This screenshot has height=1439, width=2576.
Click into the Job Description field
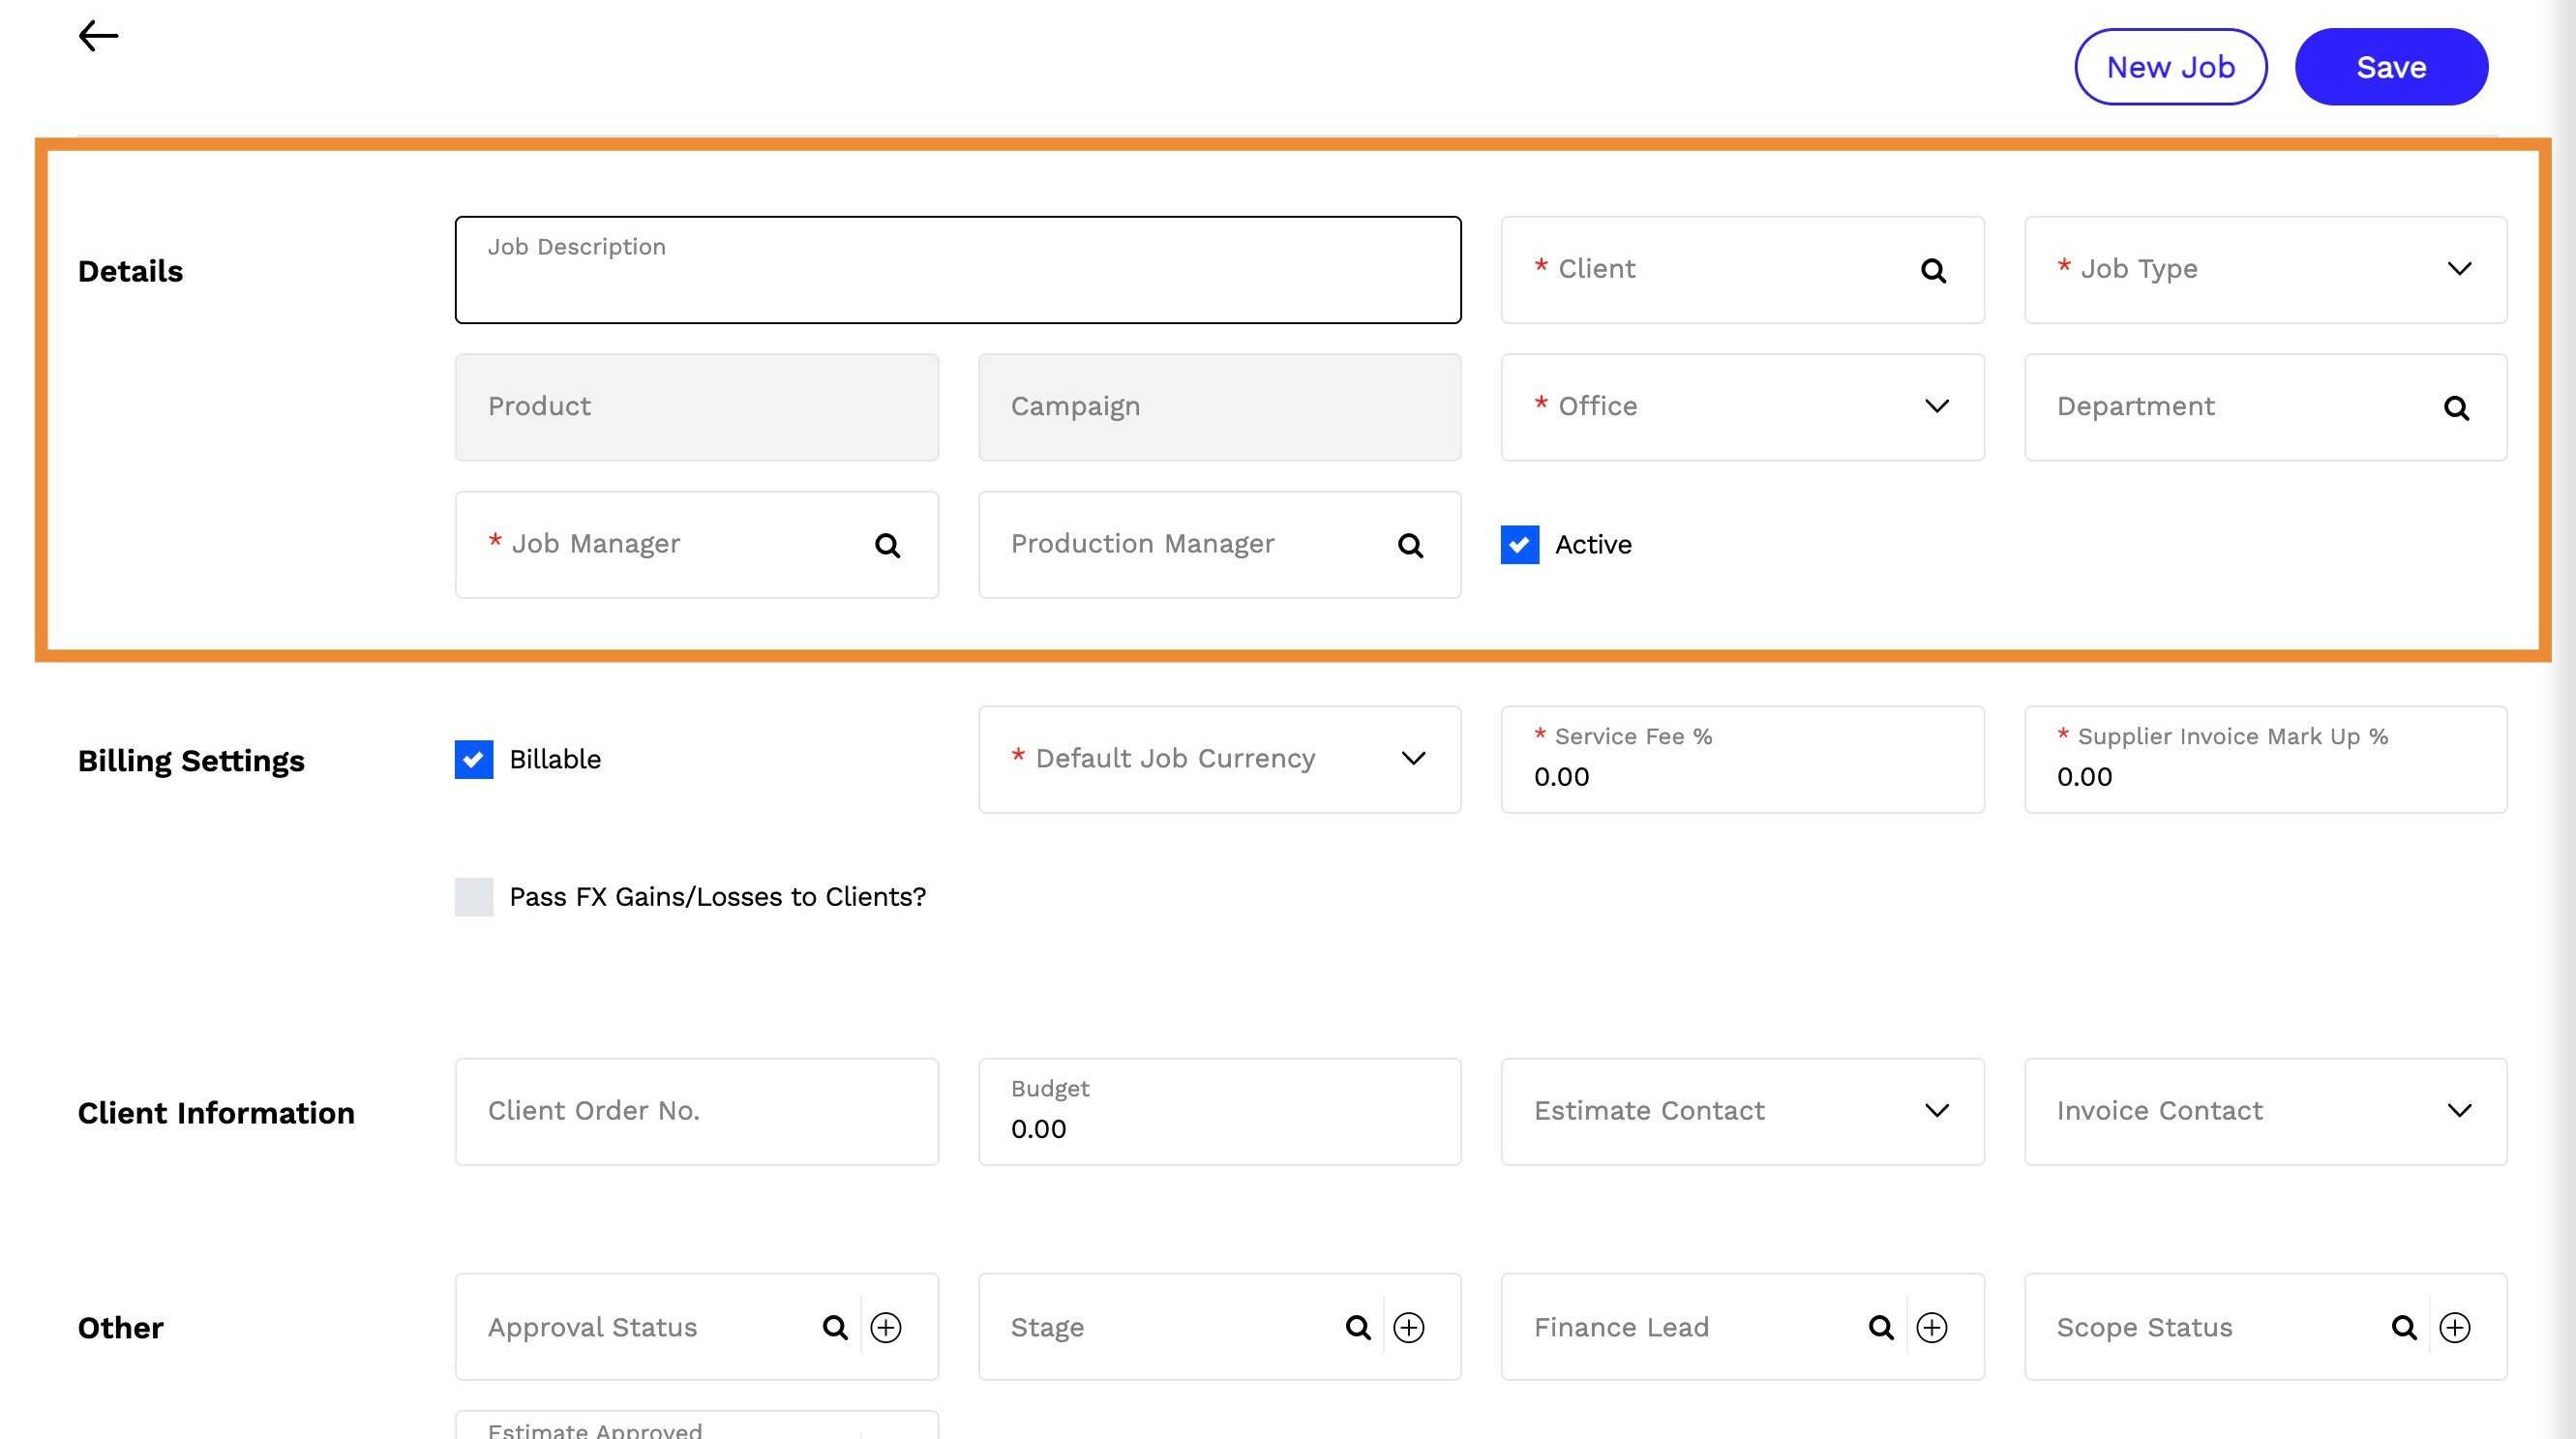[x=957, y=280]
